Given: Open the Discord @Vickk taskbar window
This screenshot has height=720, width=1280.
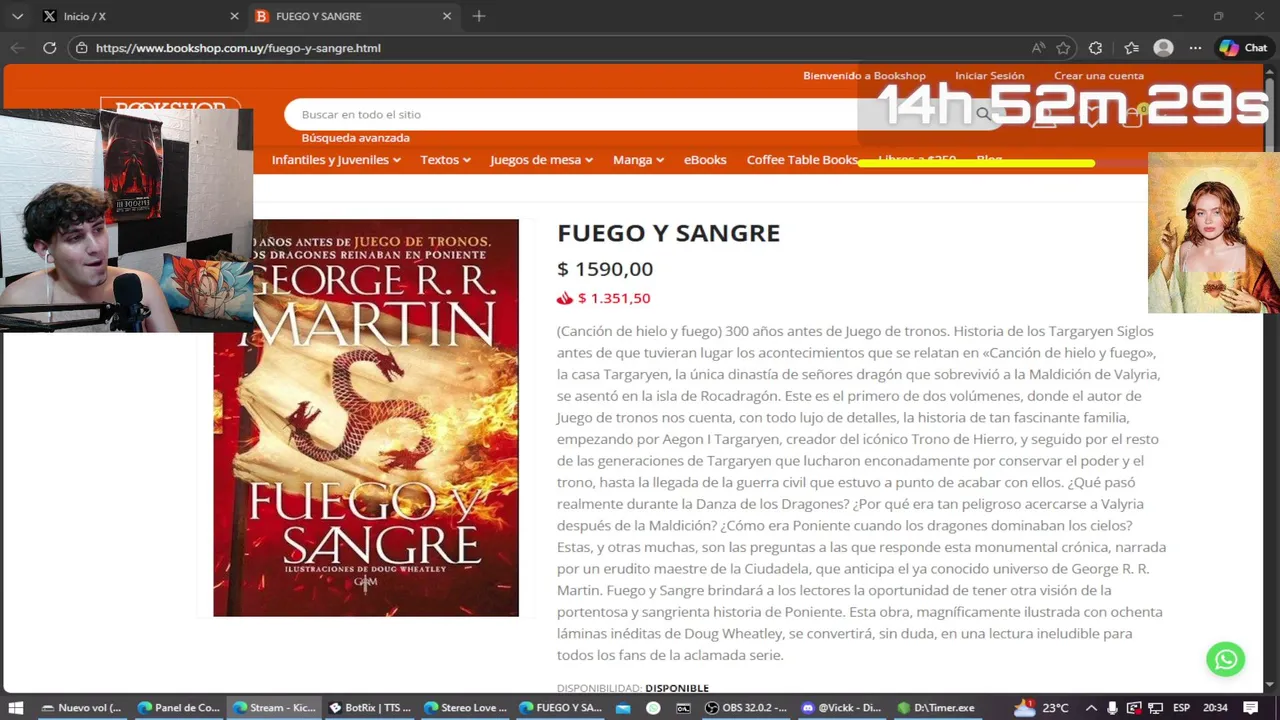Looking at the screenshot, I should 842,708.
